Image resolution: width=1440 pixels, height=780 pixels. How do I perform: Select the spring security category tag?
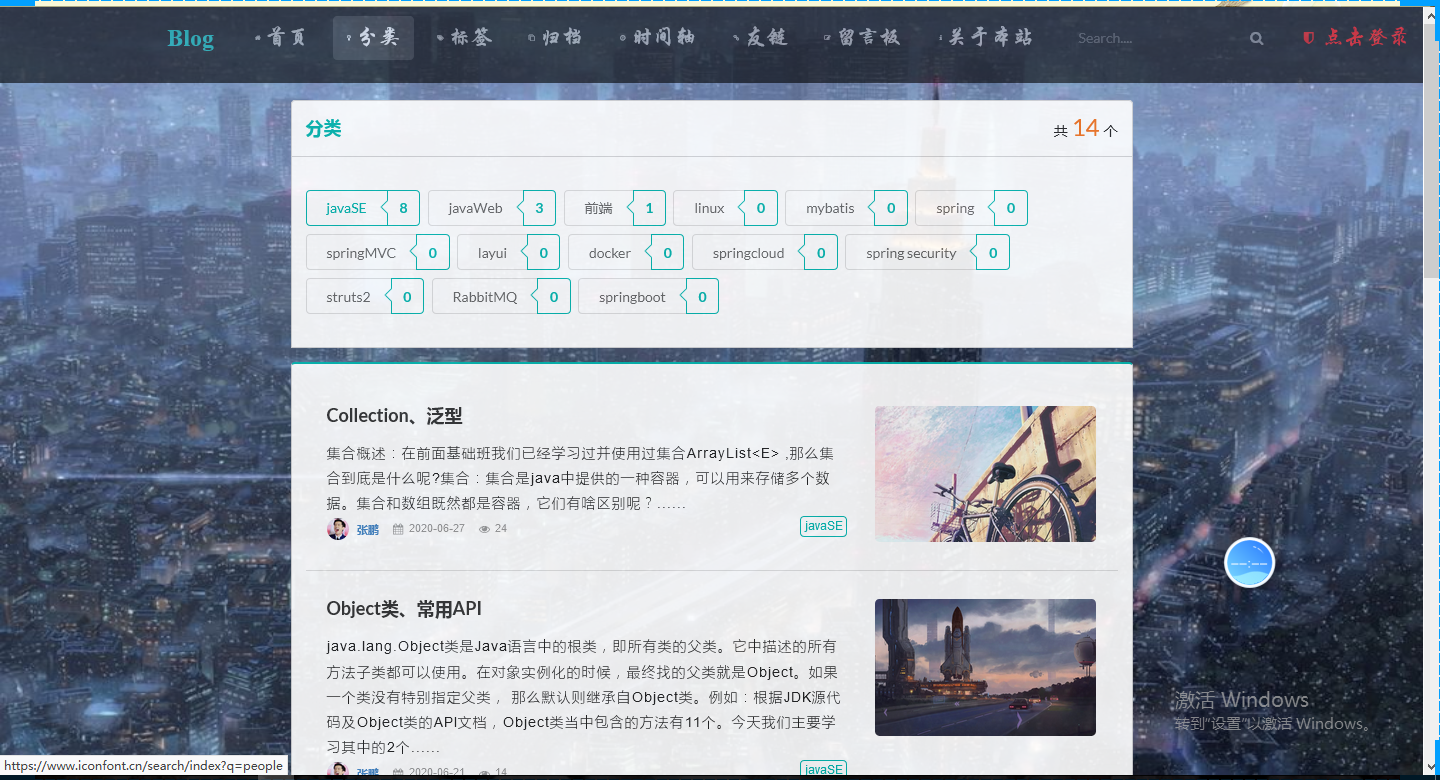click(927, 252)
